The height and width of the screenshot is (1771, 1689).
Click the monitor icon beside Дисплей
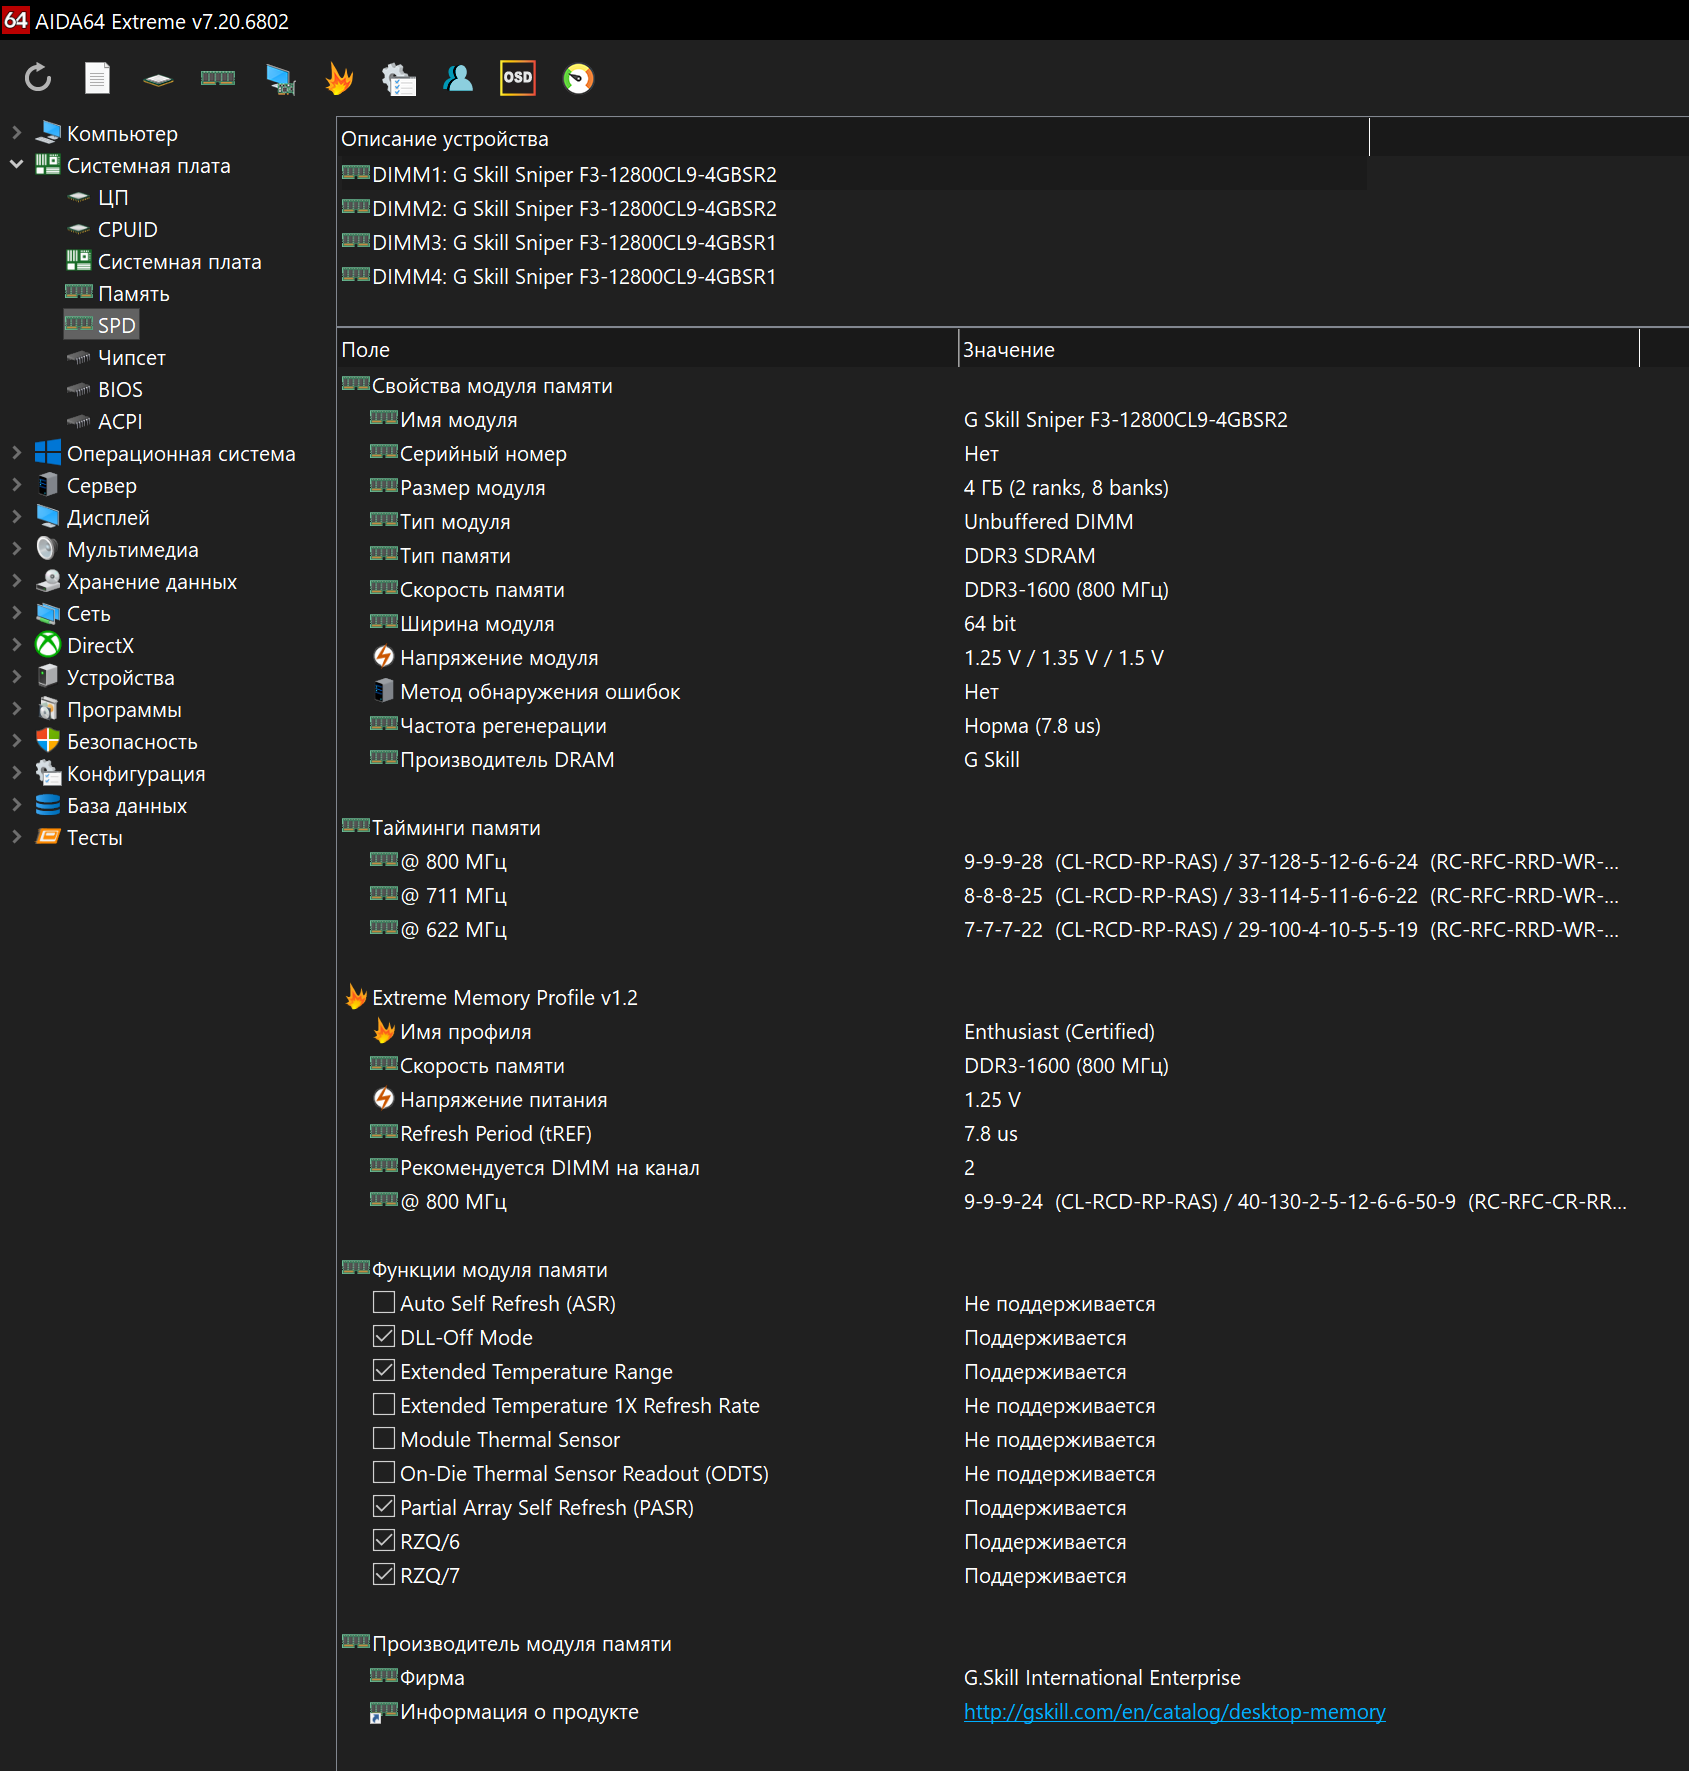pyautogui.click(x=48, y=517)
